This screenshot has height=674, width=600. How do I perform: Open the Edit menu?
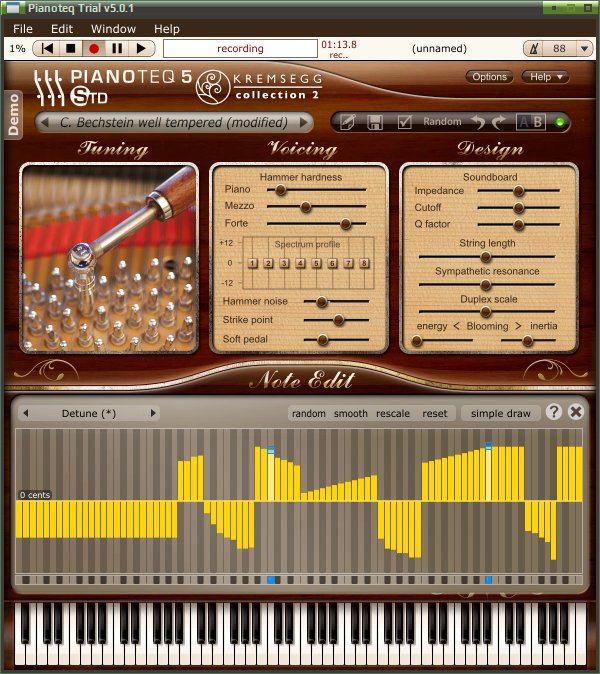[62, 29]
